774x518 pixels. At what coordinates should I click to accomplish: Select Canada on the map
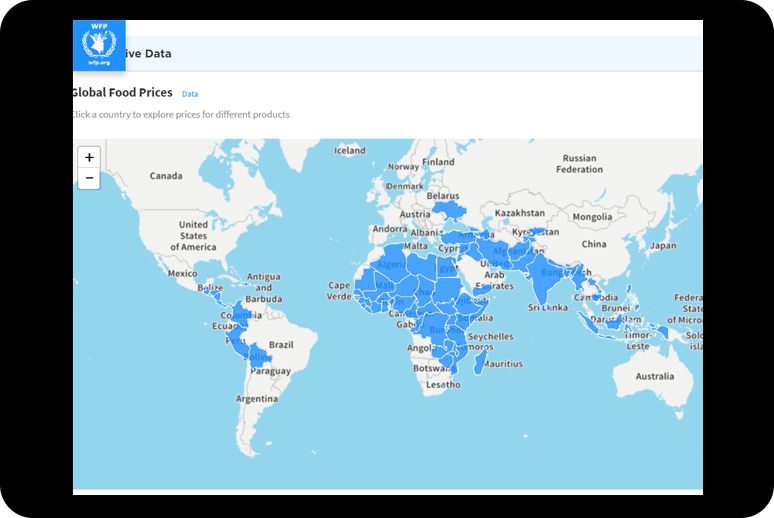click(166, 176)
